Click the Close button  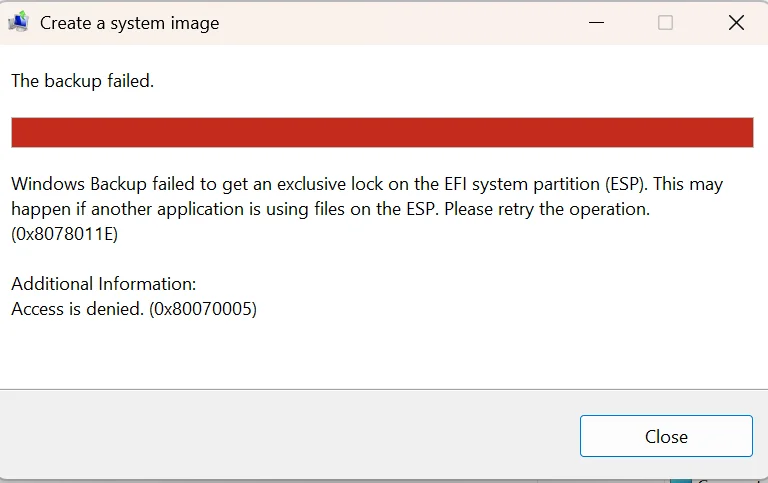tap(666, 436)
